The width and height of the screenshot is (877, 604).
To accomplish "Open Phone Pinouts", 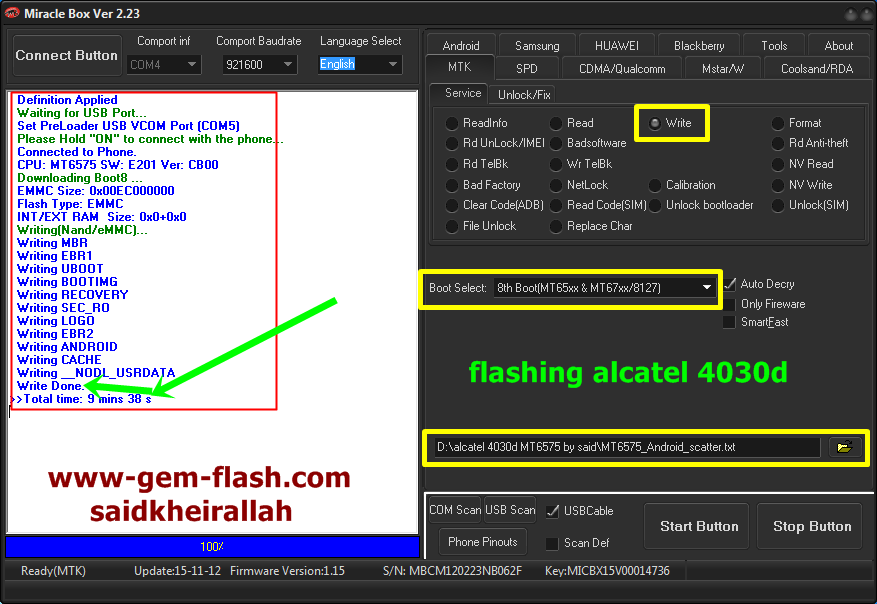I will coord(482,542).
